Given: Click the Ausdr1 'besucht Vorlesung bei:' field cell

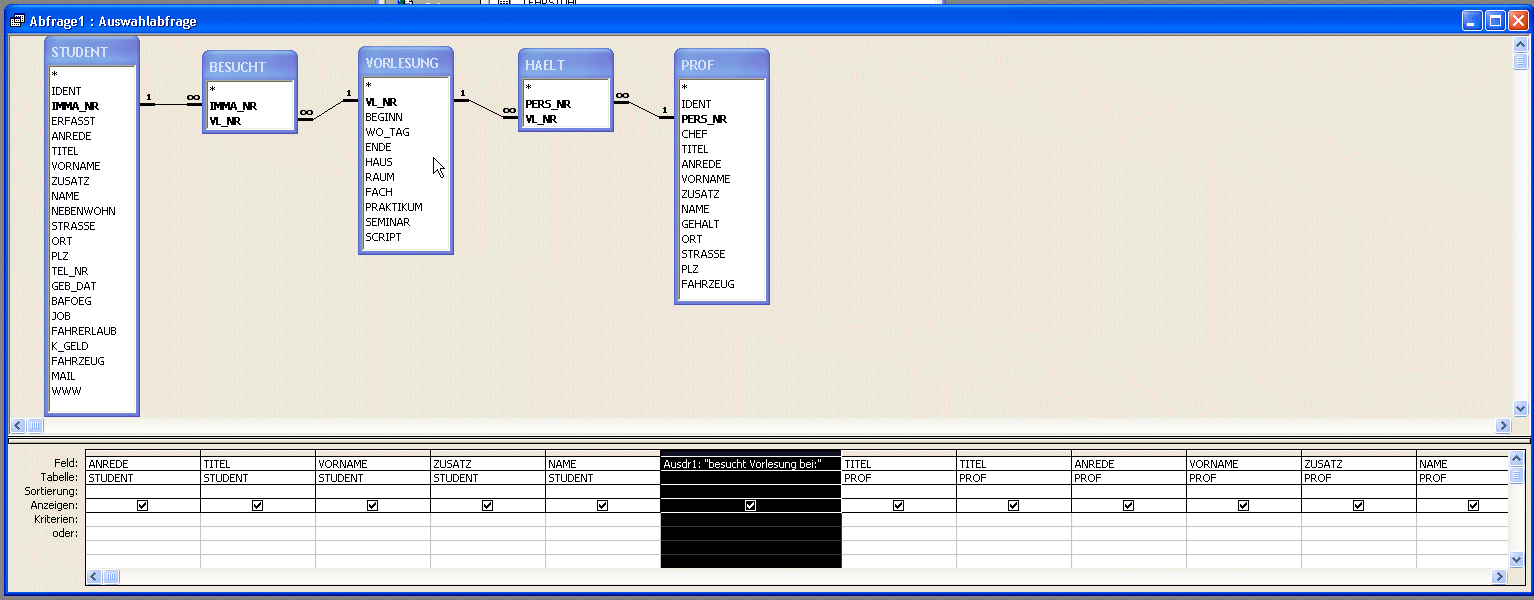Looking at the screenshot, I should click(x=751, y=464).
